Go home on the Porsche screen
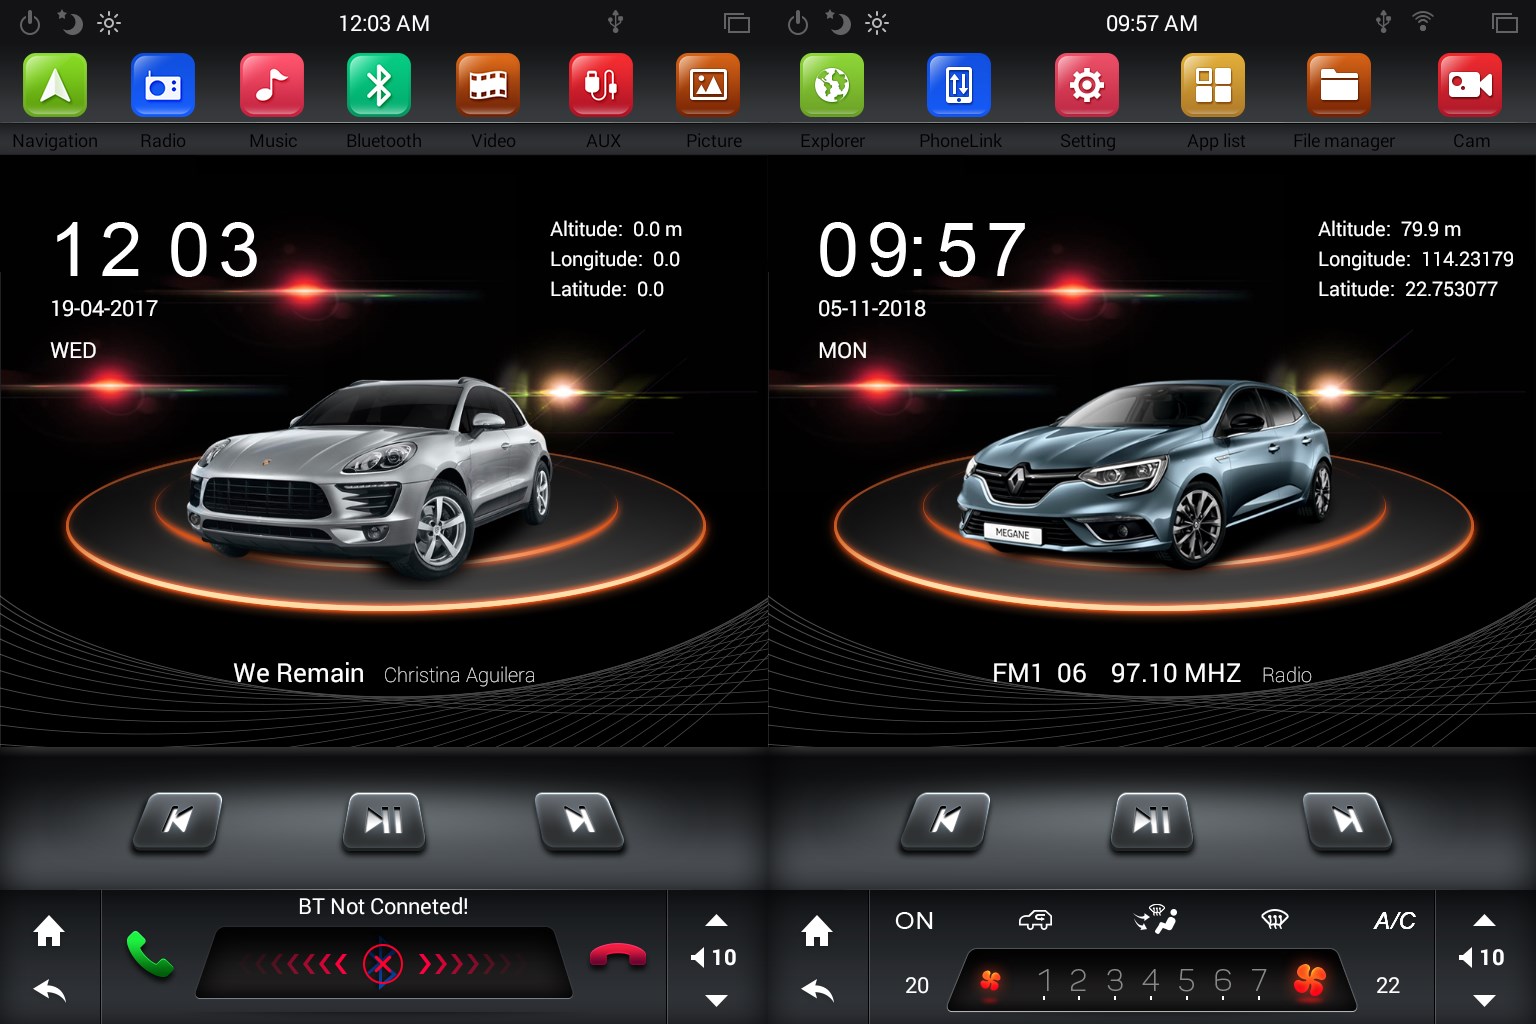Viewport: 1536px width, 1024px height. tap(49, 931)
